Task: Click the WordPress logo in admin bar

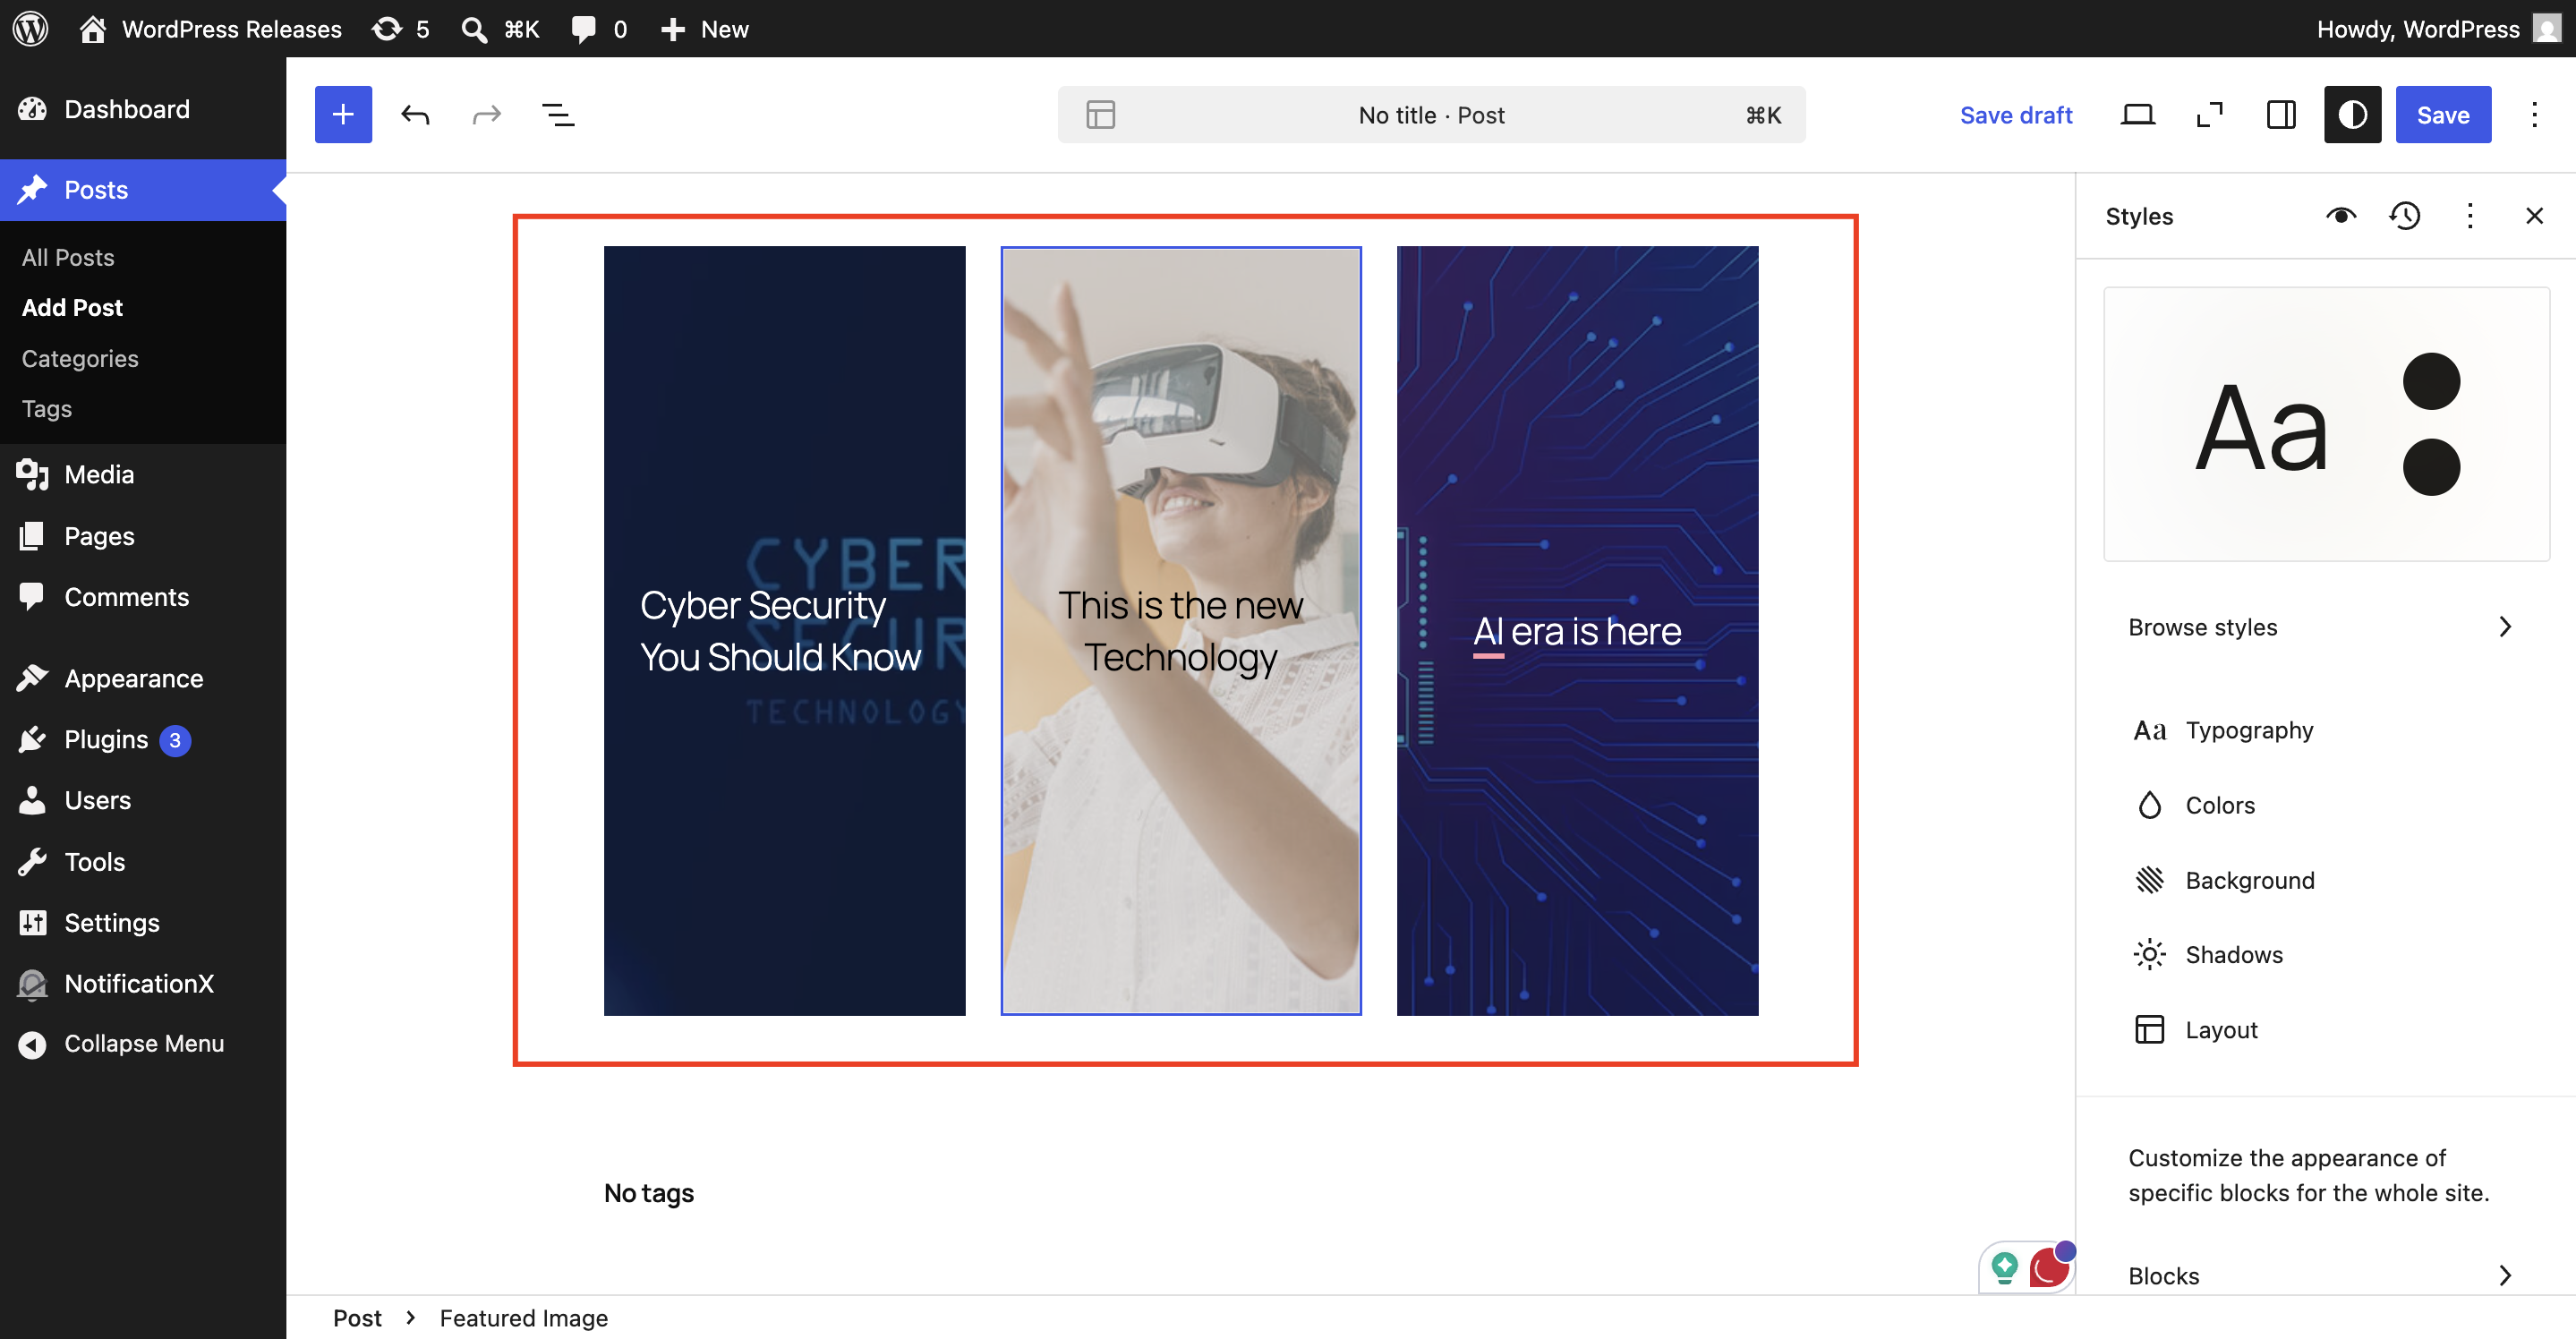Action: point(30,29)
